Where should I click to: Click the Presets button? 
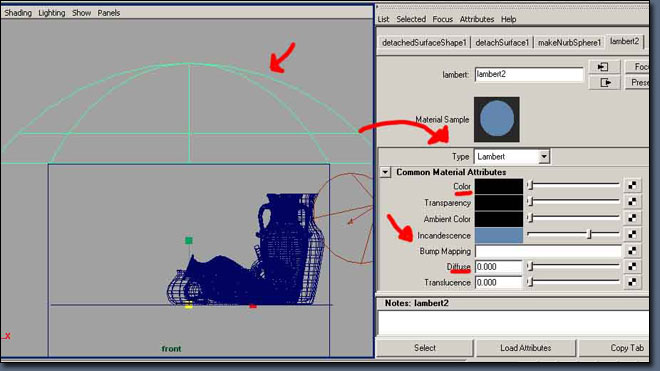(637, 82)
